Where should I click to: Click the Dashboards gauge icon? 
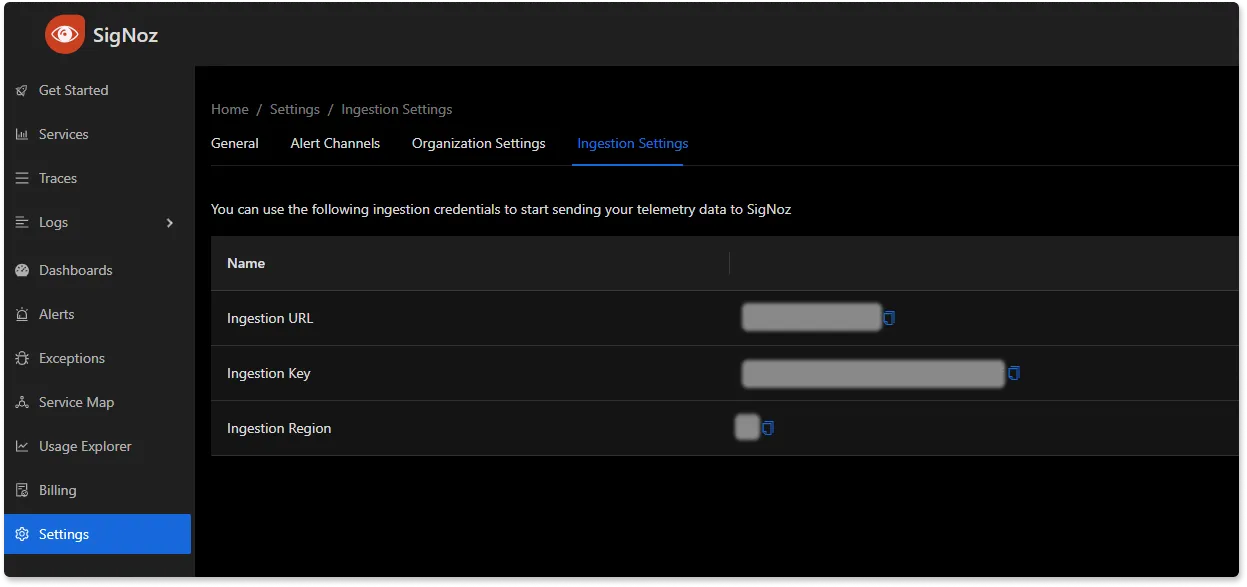pyautogui.click(x=22, y=271)
